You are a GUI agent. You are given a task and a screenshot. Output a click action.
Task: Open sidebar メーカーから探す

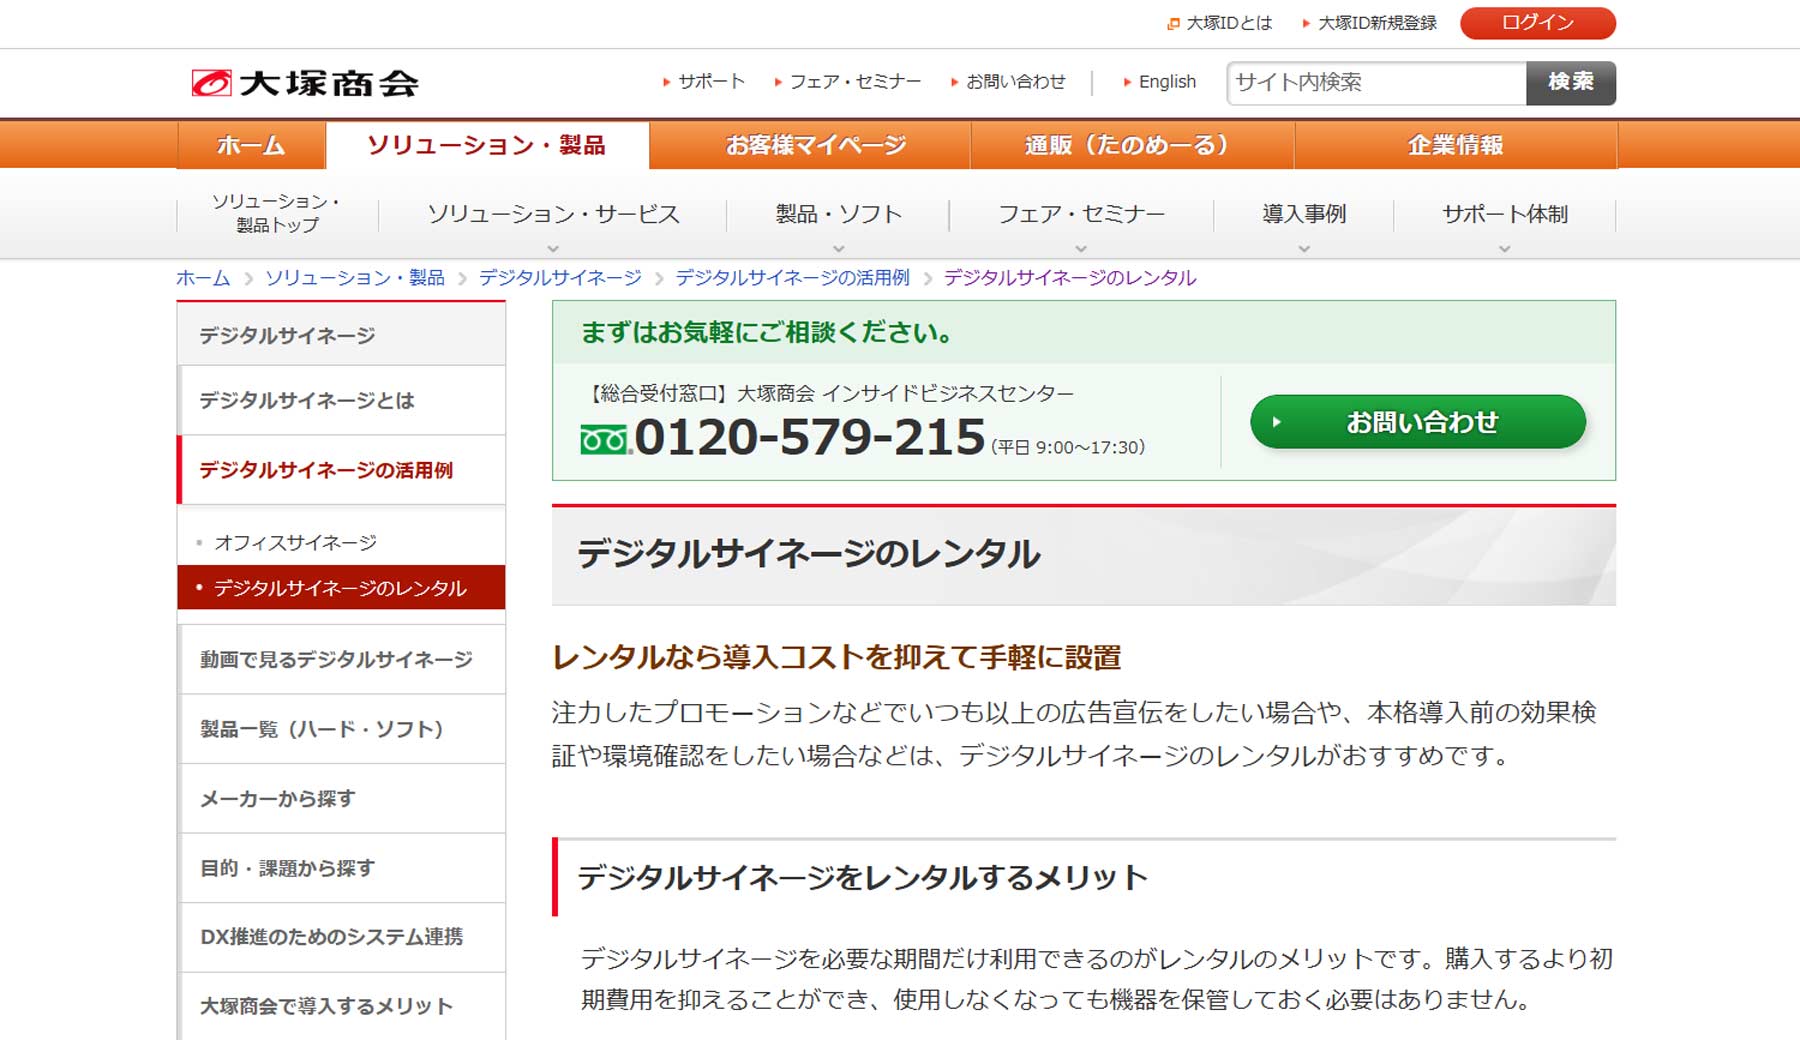tap(341, 799)
